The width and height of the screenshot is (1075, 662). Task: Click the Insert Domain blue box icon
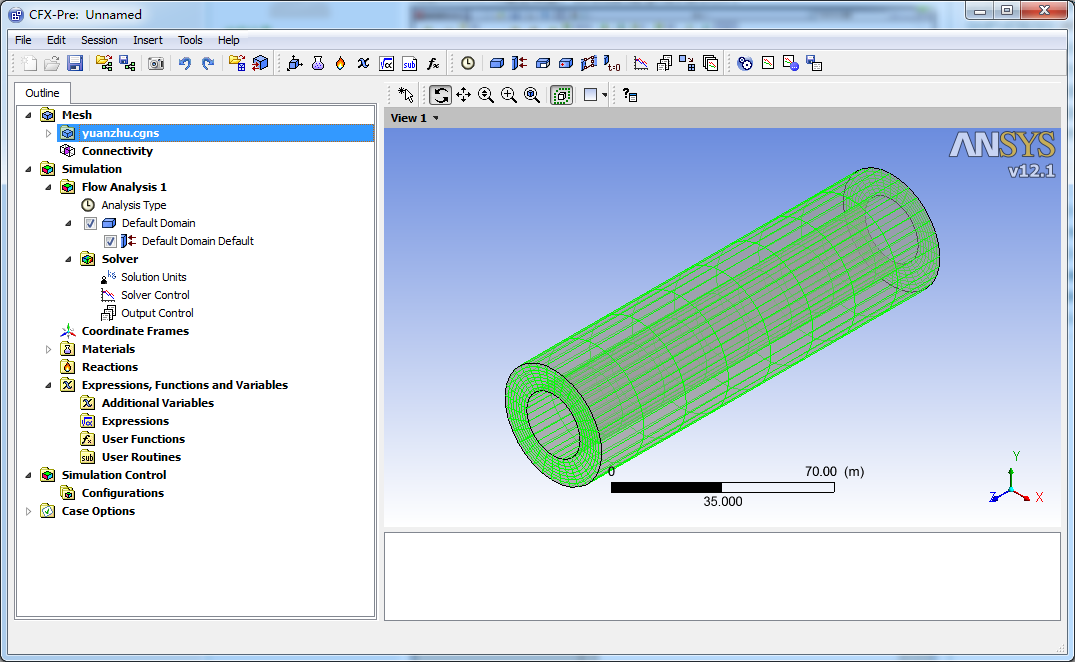click(497, 63)
